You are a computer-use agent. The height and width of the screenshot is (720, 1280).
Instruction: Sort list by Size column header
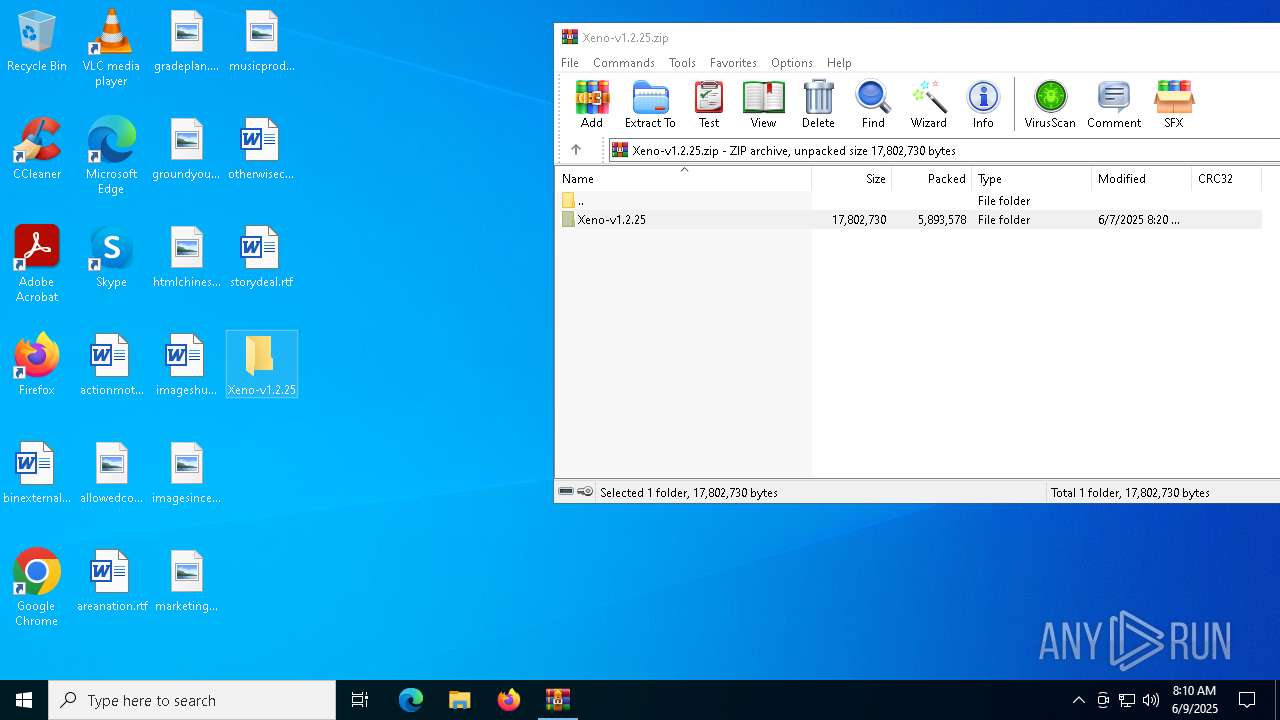point(851,179)
